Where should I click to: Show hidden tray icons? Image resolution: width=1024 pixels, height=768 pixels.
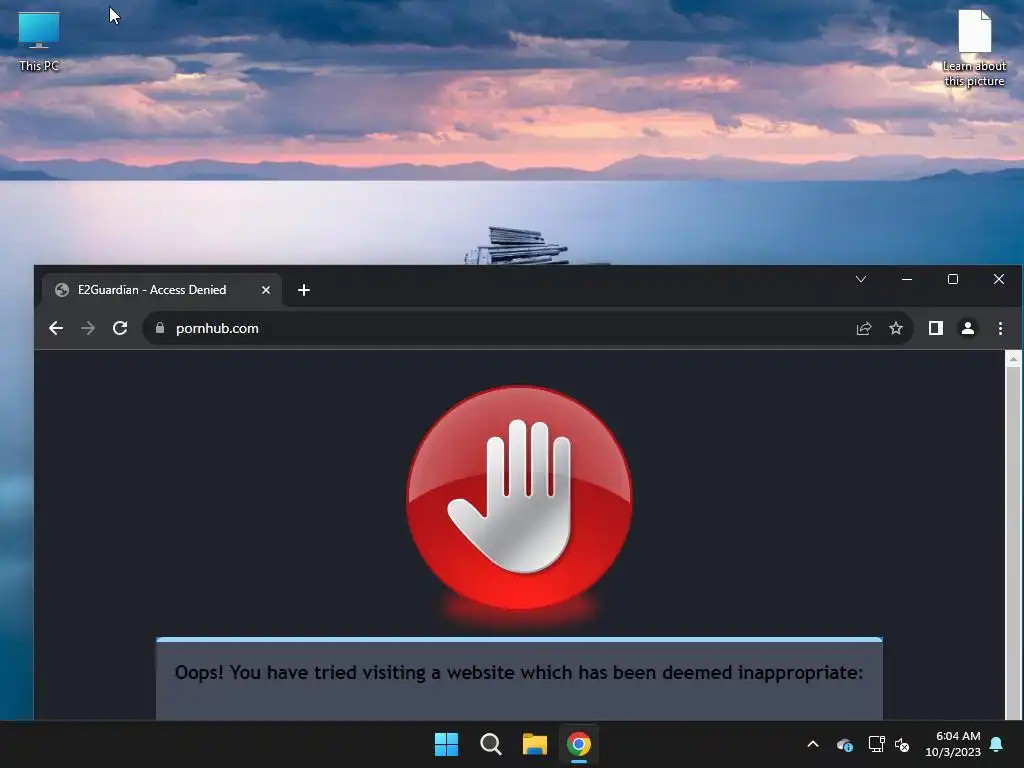[813, 744]
